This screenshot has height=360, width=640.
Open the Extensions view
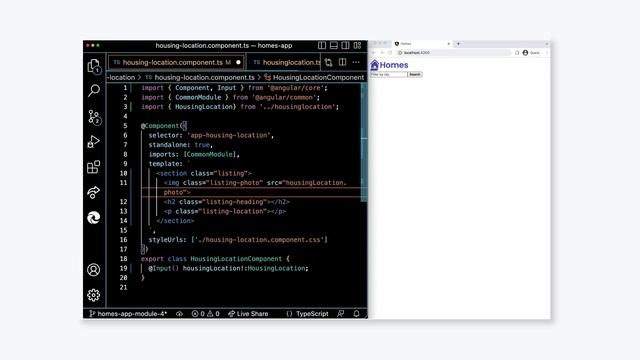[93, 167]
